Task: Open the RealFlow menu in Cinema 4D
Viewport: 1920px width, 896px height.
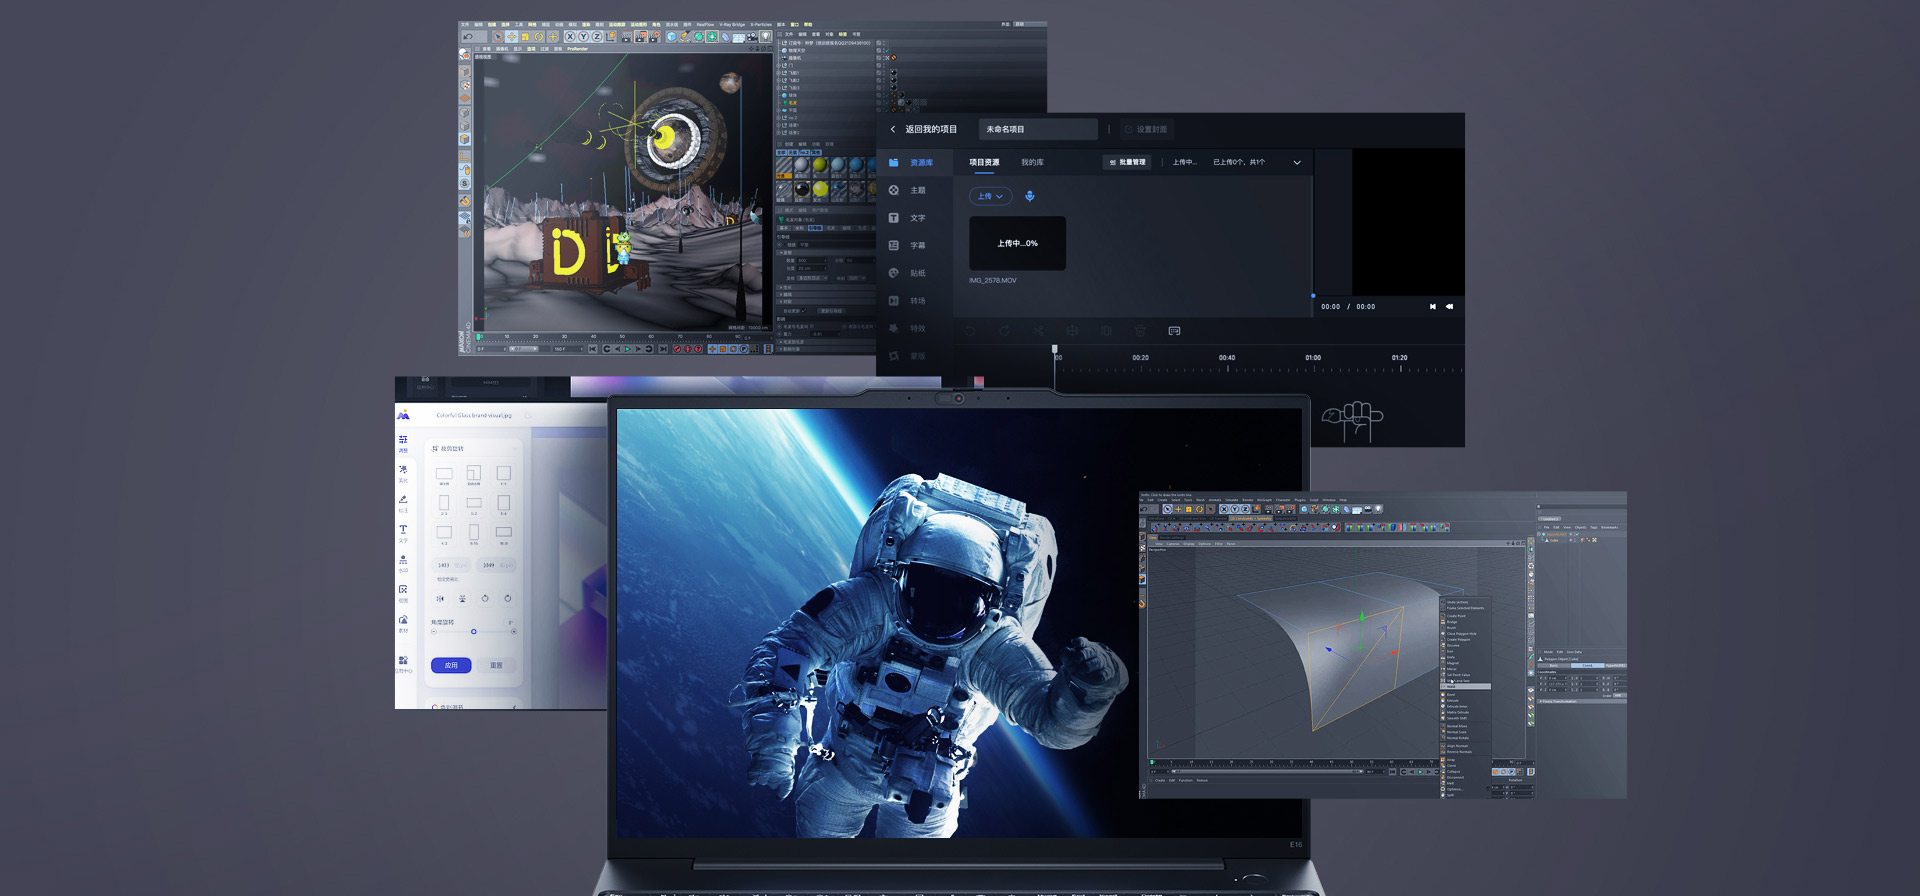Action: [705, 25]
